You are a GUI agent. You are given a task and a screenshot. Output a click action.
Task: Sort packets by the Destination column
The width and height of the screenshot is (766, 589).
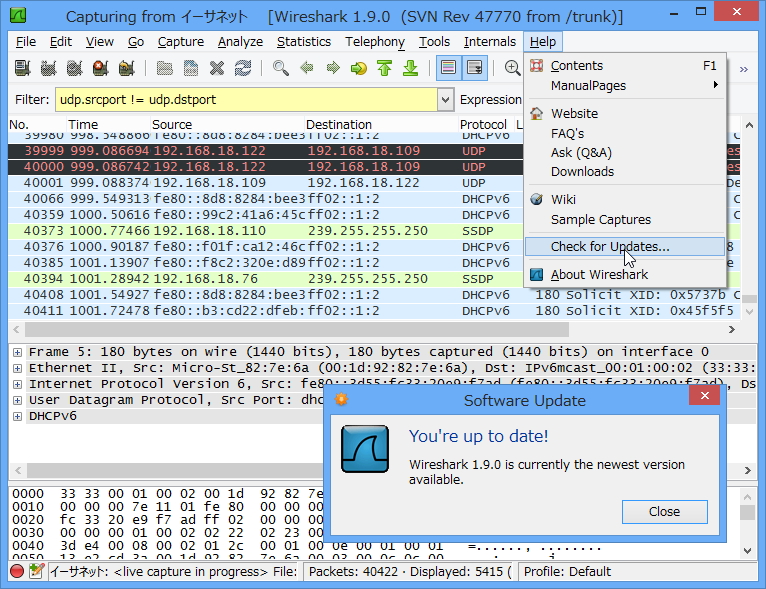click(x=381, y=125)
